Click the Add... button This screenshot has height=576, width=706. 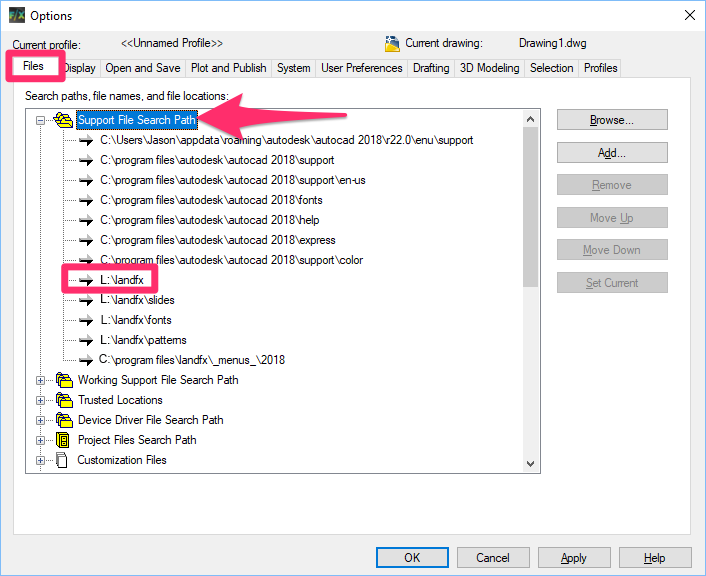coord(612,153)
